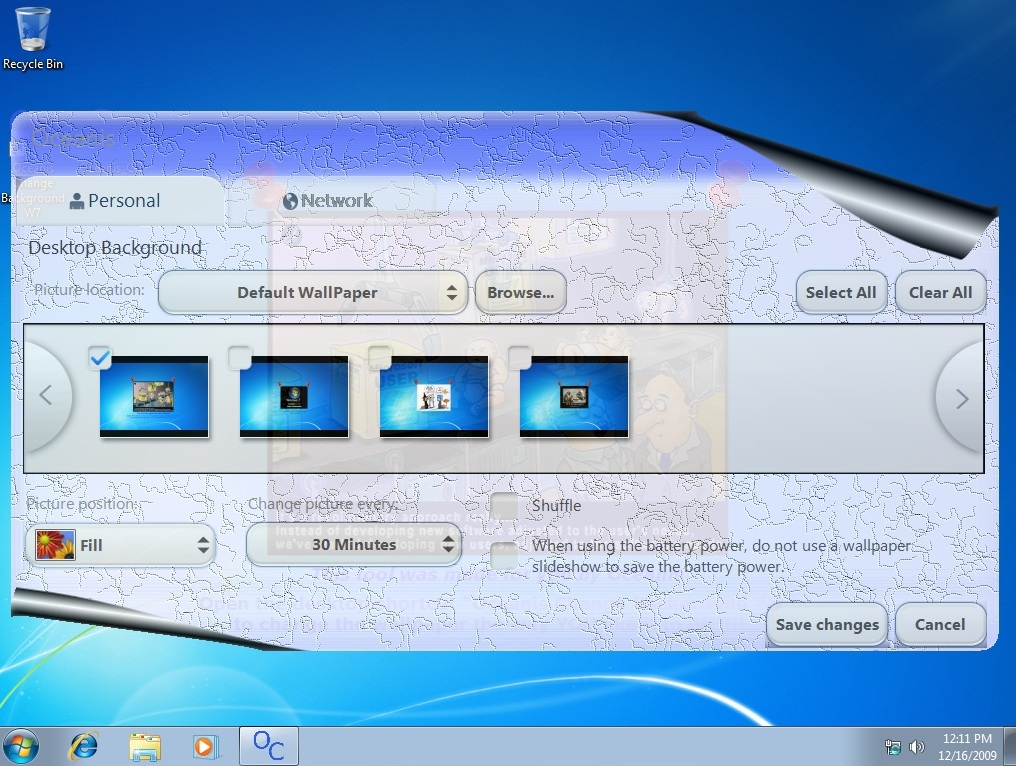Click the Oceanis taskbar icon
The width and height of the screenshot is (1016, 766).
pyautogui.click(x=269, y=746)
